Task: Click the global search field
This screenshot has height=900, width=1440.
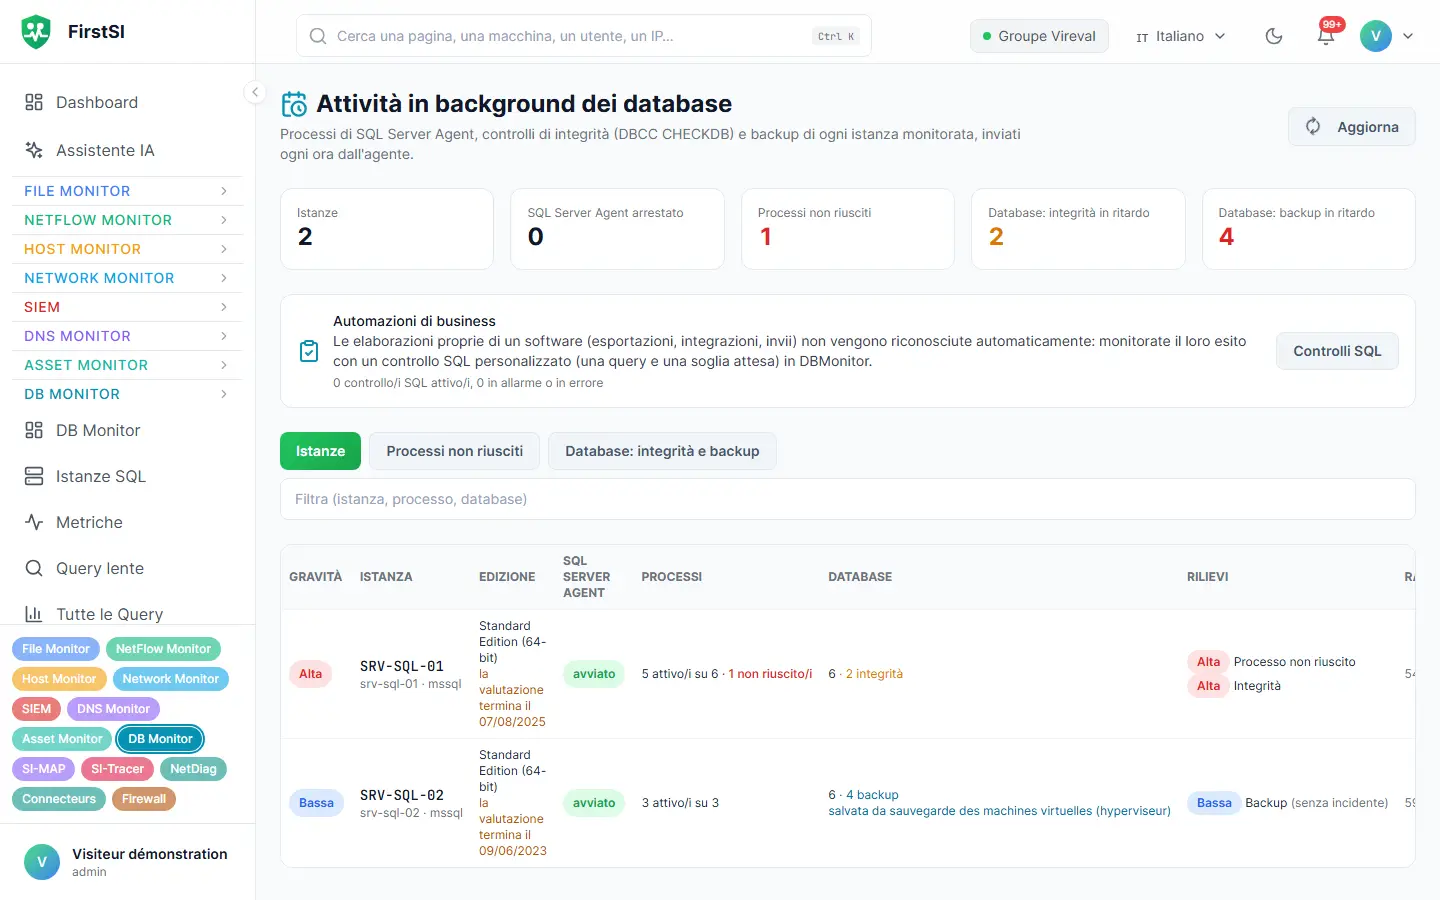Action: (x=584, y=36)
